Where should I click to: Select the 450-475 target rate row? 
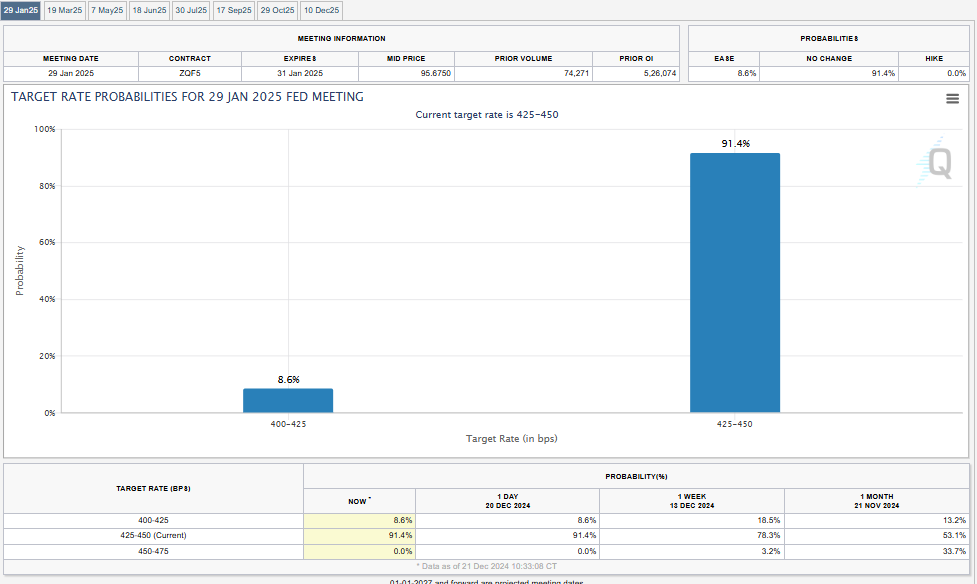point(486,551)
